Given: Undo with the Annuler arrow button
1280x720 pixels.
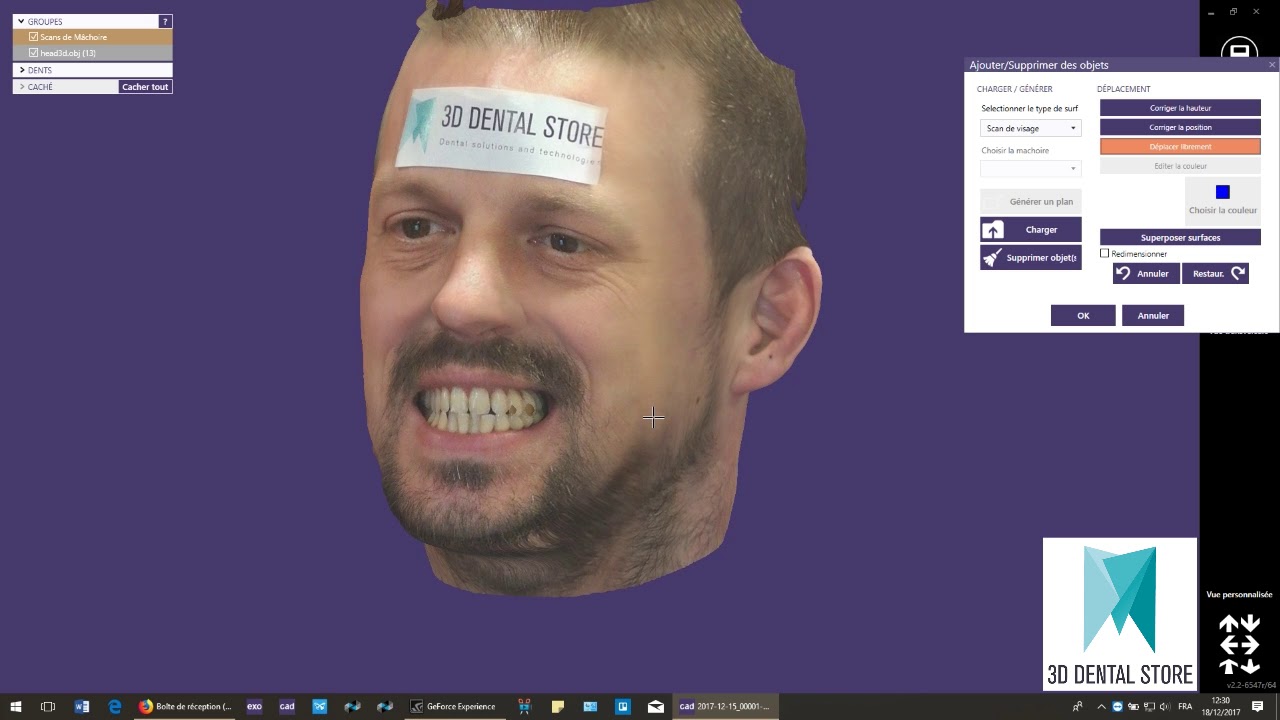Looking at the screenshot, I should [1146, 273].
